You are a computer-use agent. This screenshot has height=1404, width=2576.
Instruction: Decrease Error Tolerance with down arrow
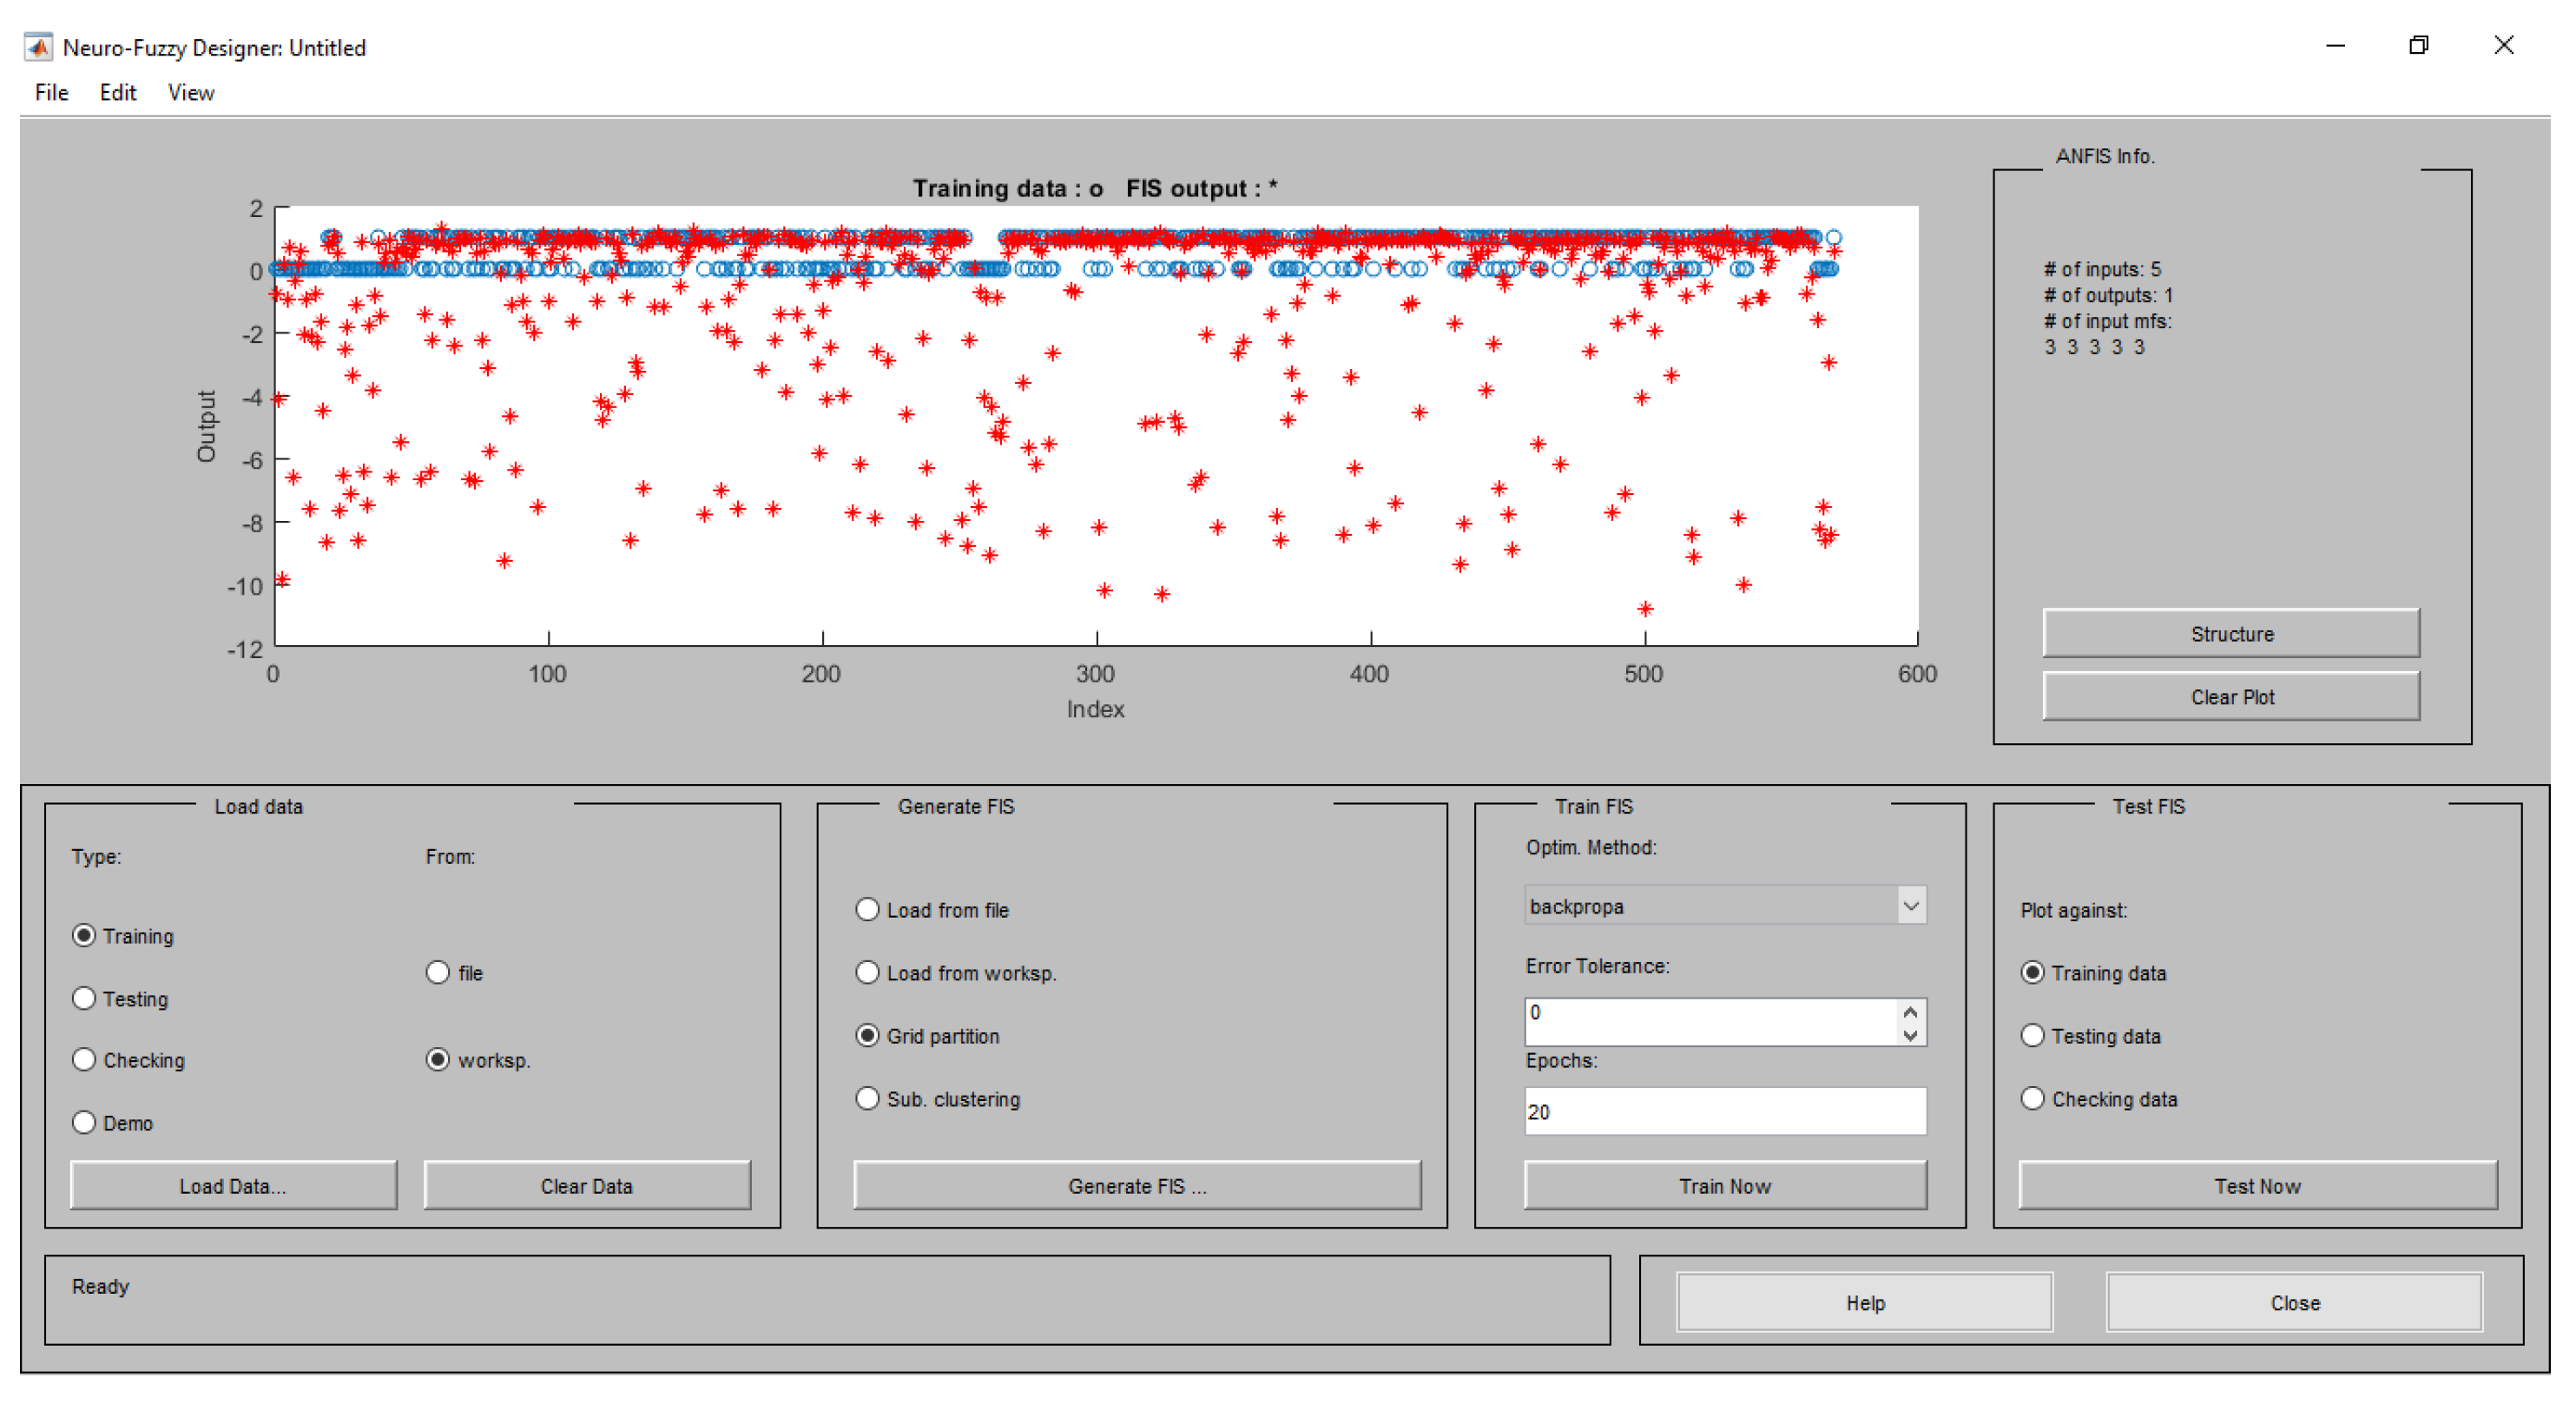point(1910,1035)
